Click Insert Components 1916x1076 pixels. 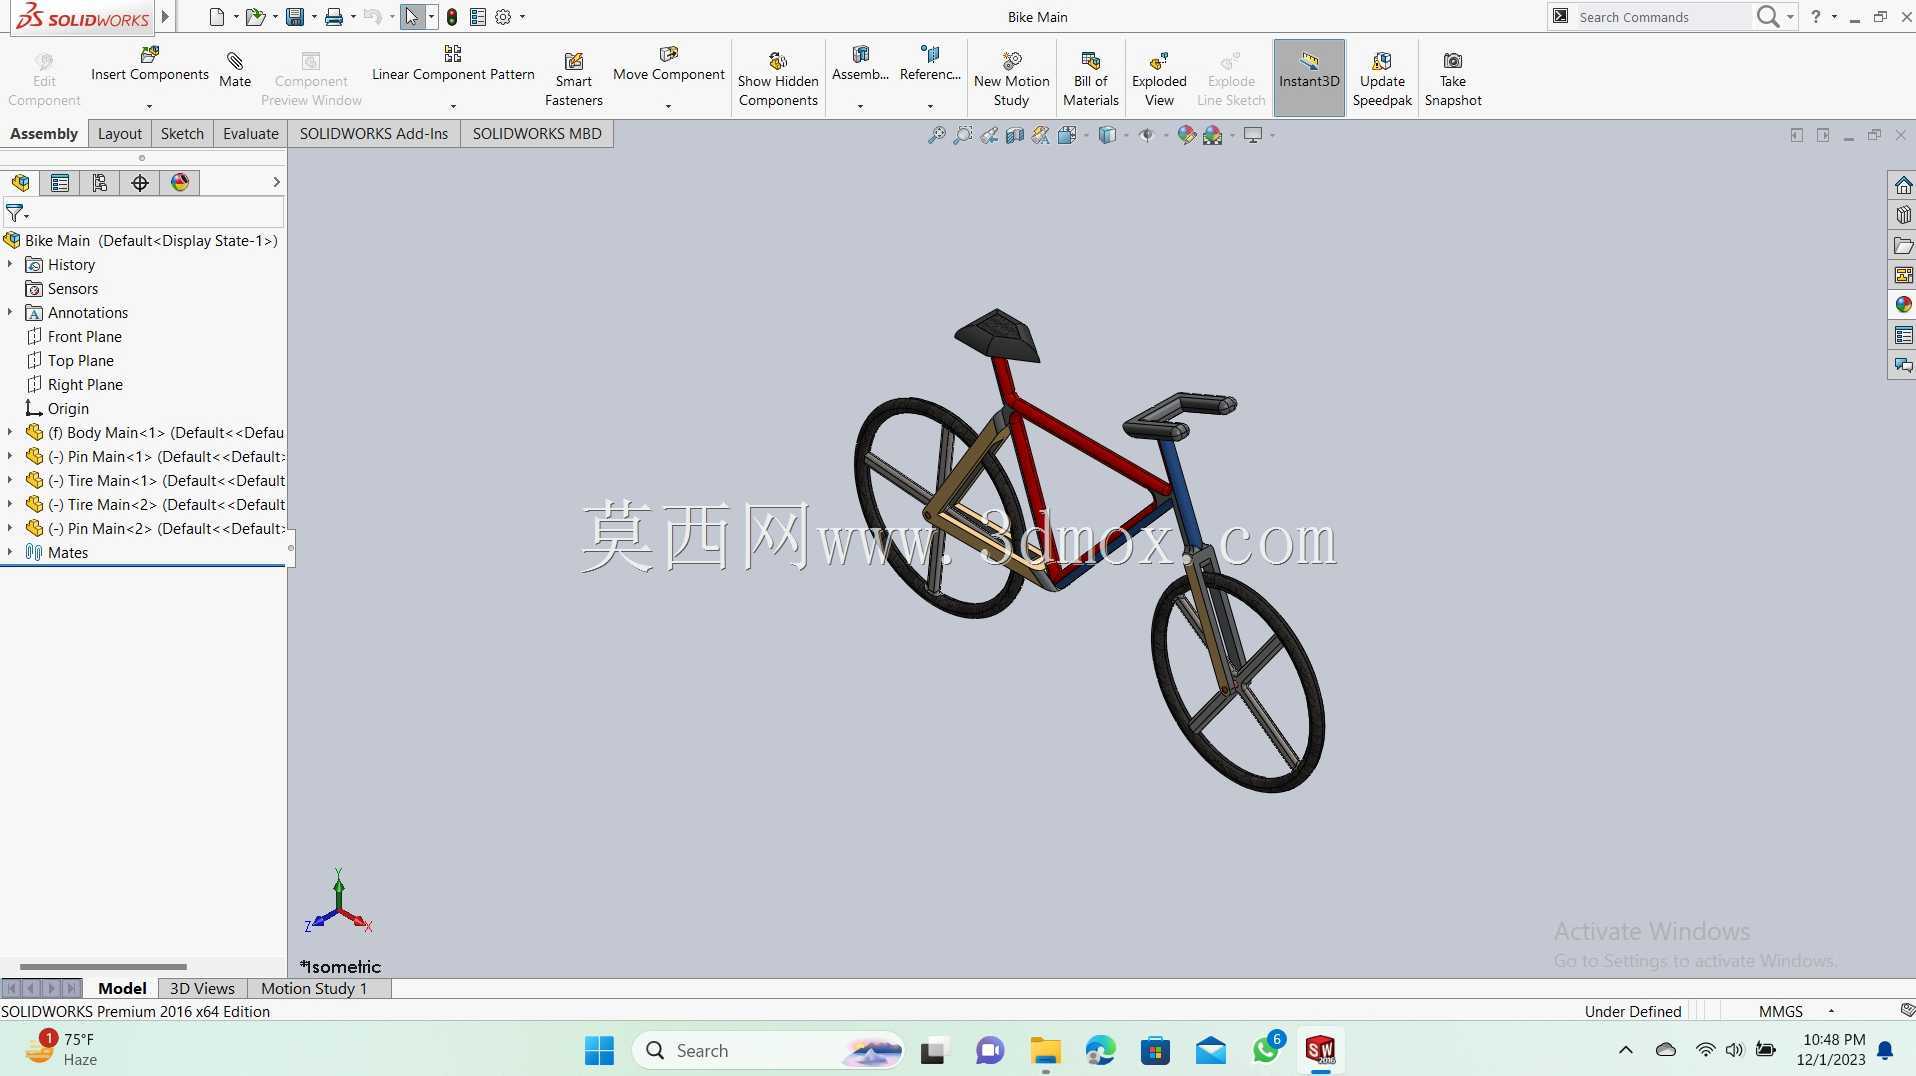pos(150,64)
